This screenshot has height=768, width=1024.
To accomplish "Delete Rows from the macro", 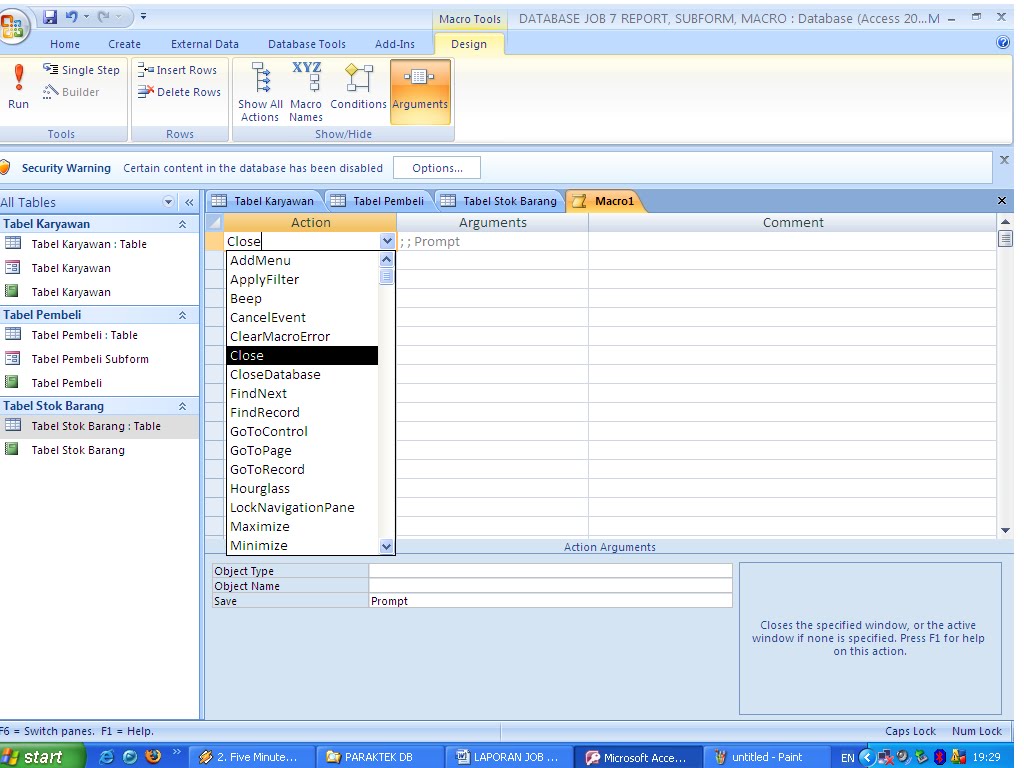I will point(180,92).
